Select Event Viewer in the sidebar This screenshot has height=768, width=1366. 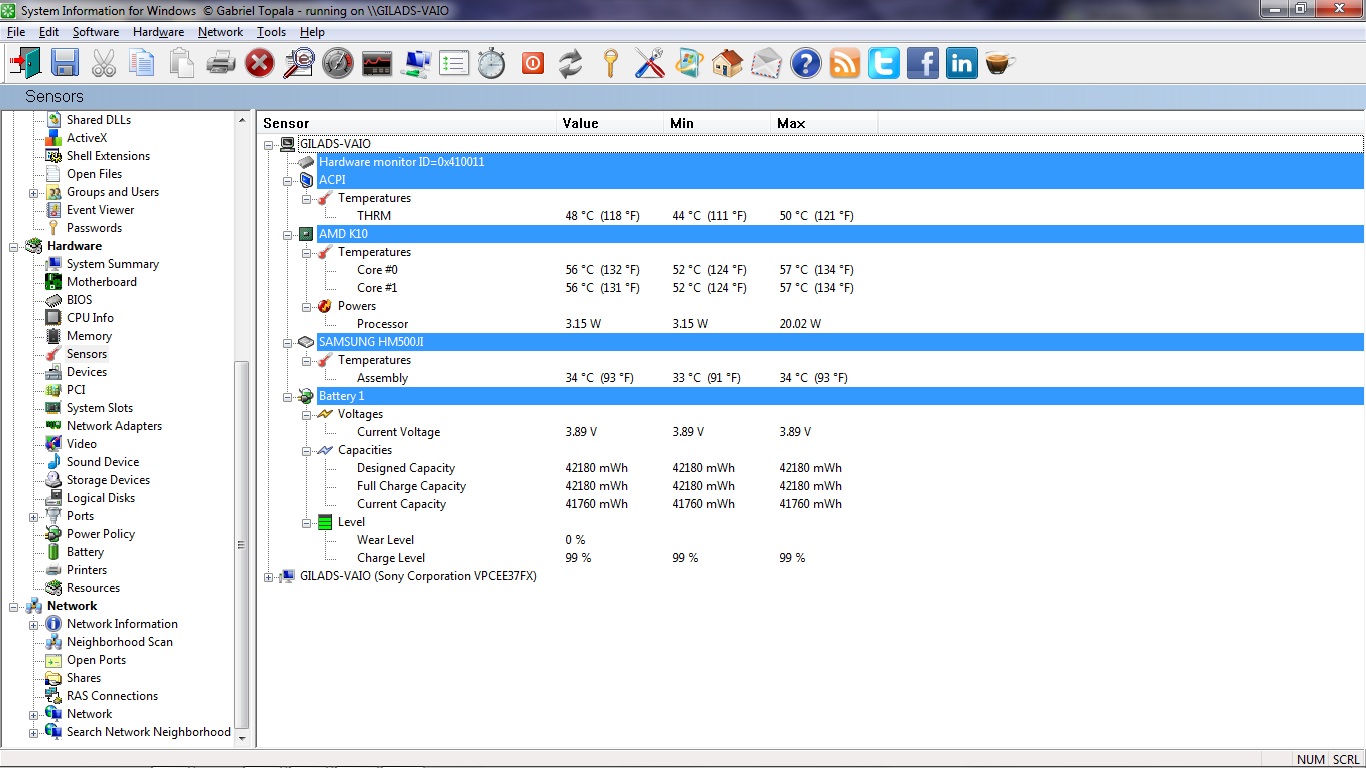(x=100, y=210)
